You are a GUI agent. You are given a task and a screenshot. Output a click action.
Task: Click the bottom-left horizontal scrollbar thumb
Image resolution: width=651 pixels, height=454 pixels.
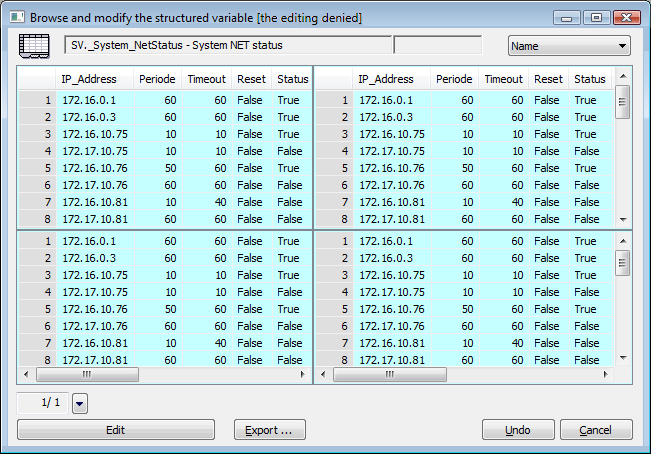[x=87, y=375]
